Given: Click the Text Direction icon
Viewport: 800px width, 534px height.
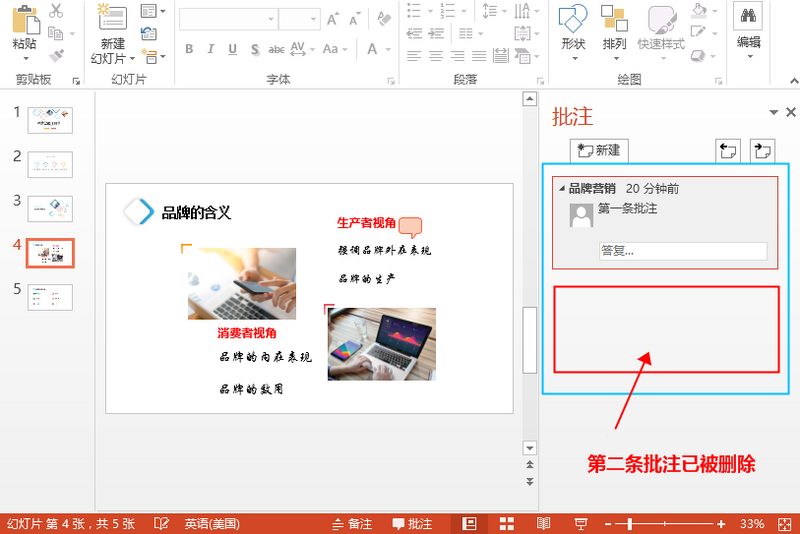Looking at the screenshot, I should pos(522,10).
